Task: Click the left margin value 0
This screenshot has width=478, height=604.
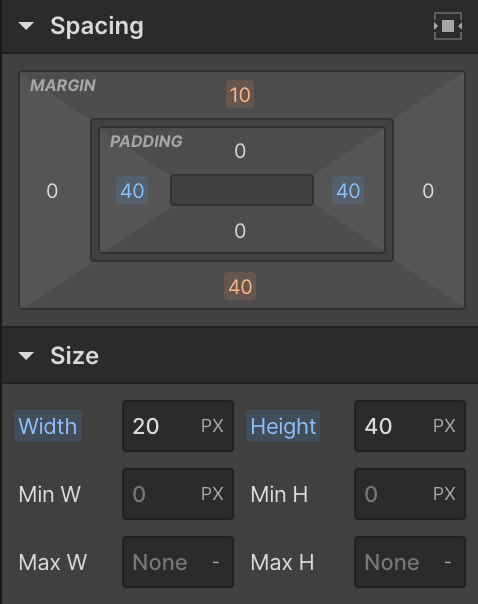Action: [52, 191]
